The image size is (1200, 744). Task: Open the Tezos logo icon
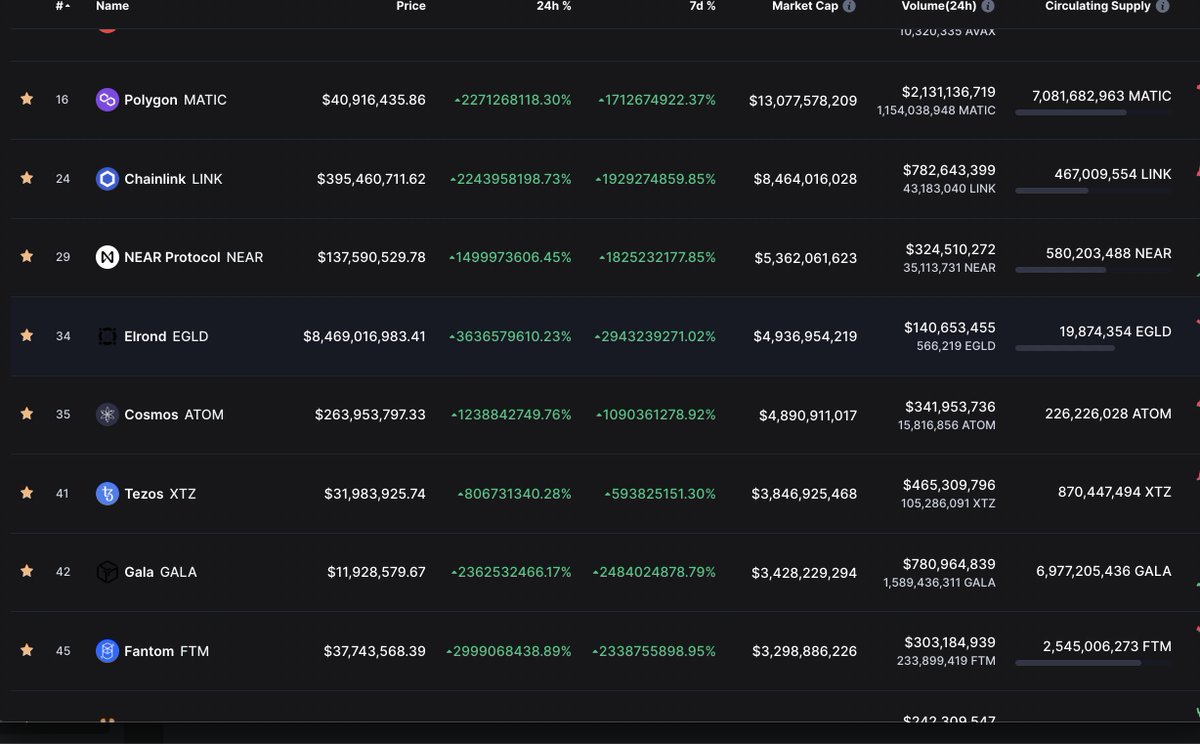tap(107, 493)
